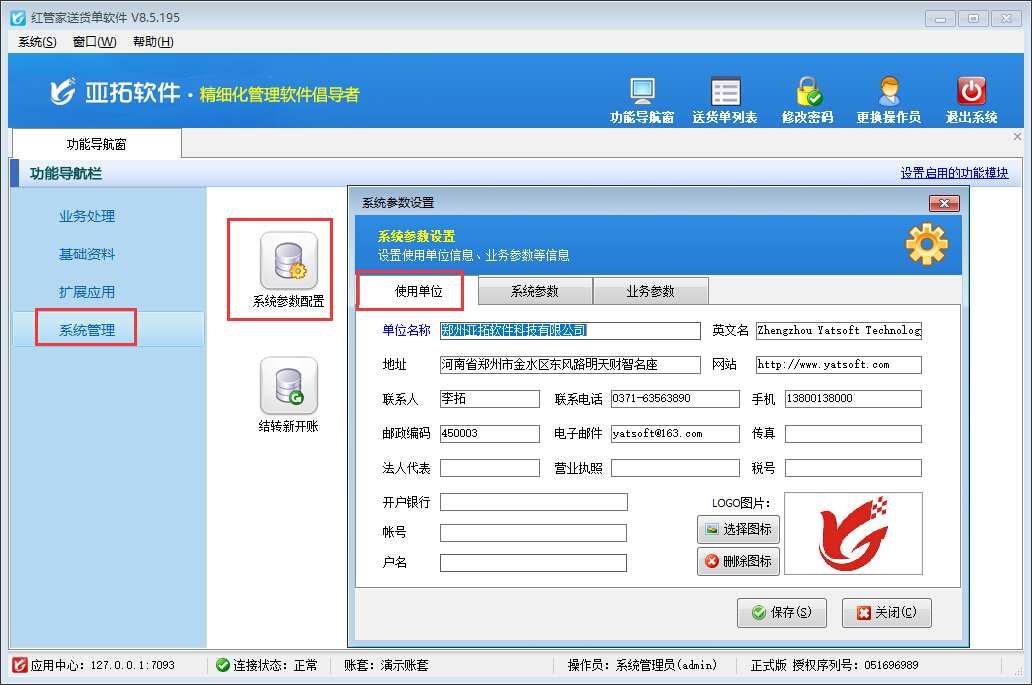Click the 网站 input field
The width and height of the screenshot is (1032, 685).
click(x=838, y=365)
